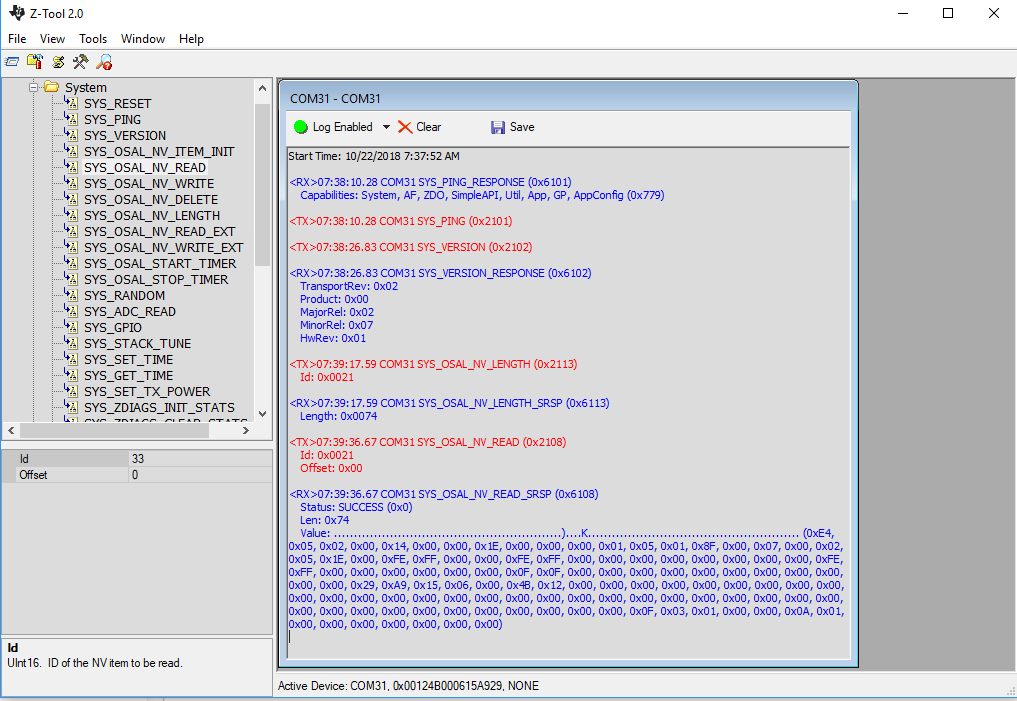Click the script tool icon in the toolbar
The height and width of the screenshot is (701, 1017).
tap(57, 61)
